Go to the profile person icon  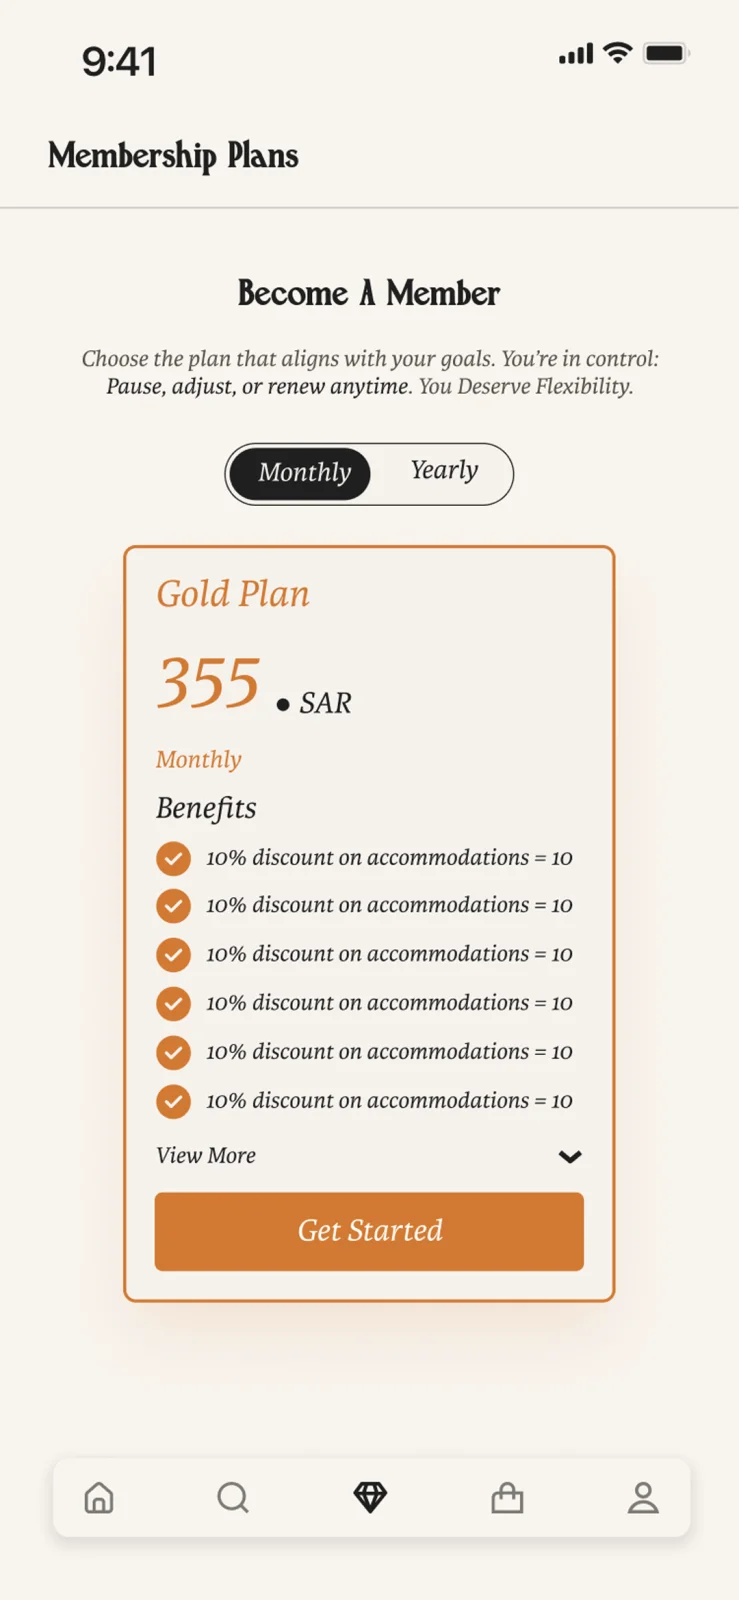click(x=643, y=1498)
